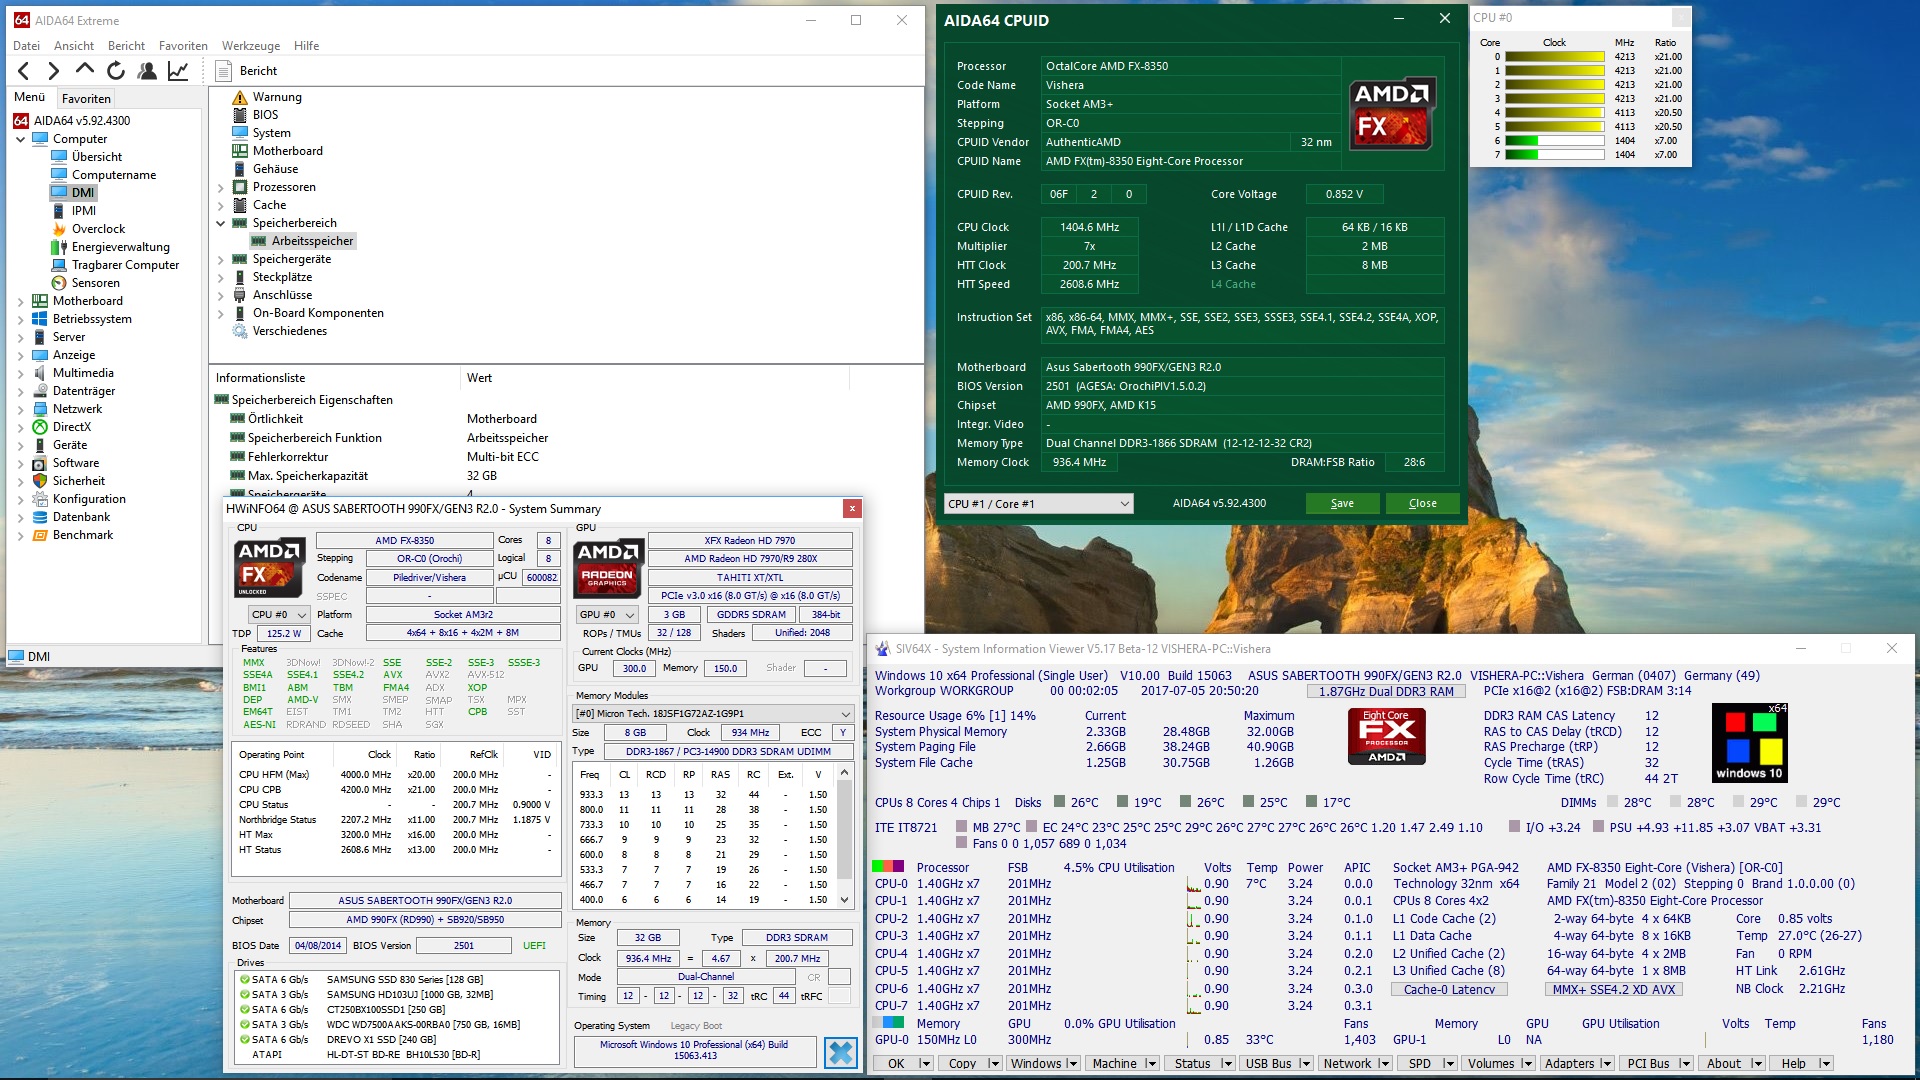The height and width of the screenshot is (1080, 1920).
Task: Click the Sicherheit shield icon in tree
Action: [x=40, y=481]
